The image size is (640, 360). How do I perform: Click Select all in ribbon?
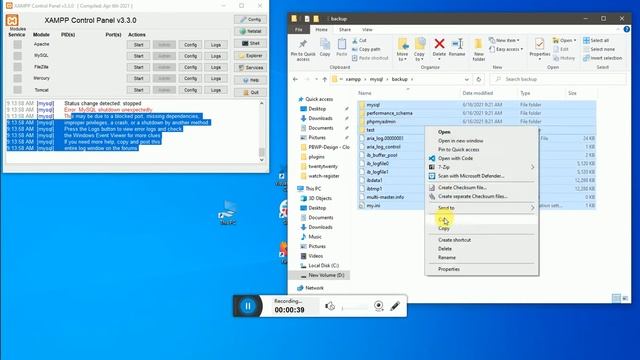[596, 40]
